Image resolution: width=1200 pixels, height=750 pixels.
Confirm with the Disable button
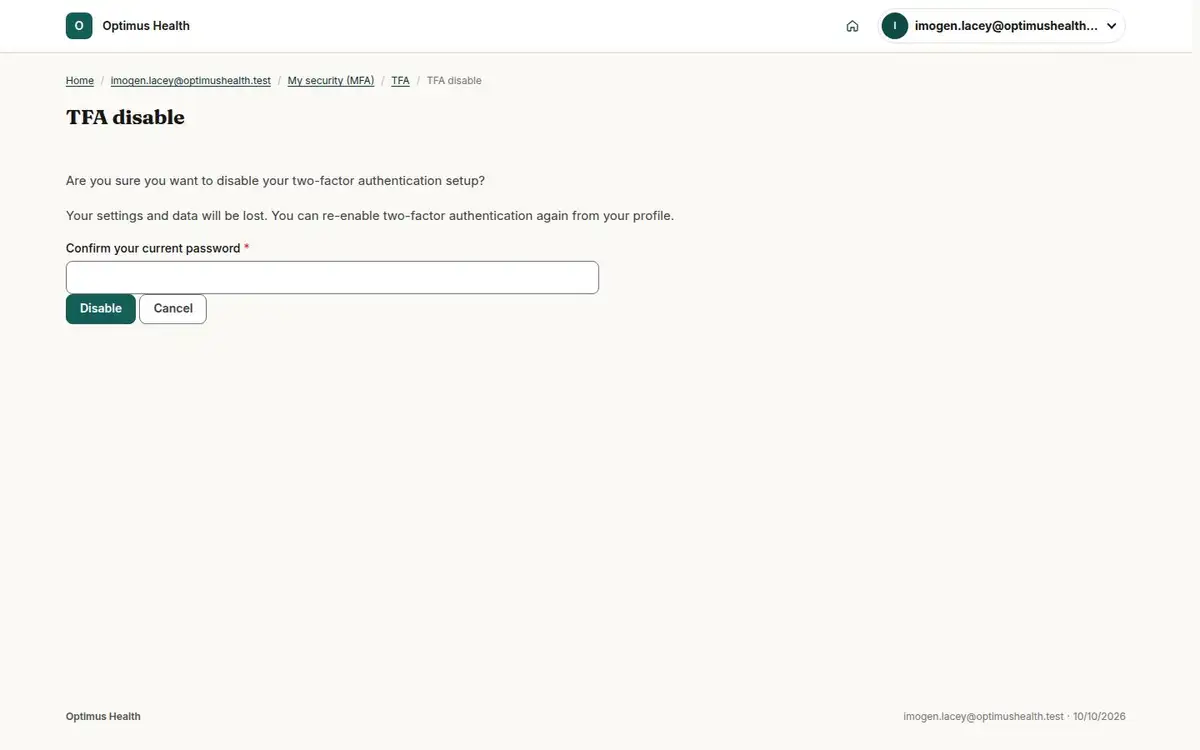[101, 309]
